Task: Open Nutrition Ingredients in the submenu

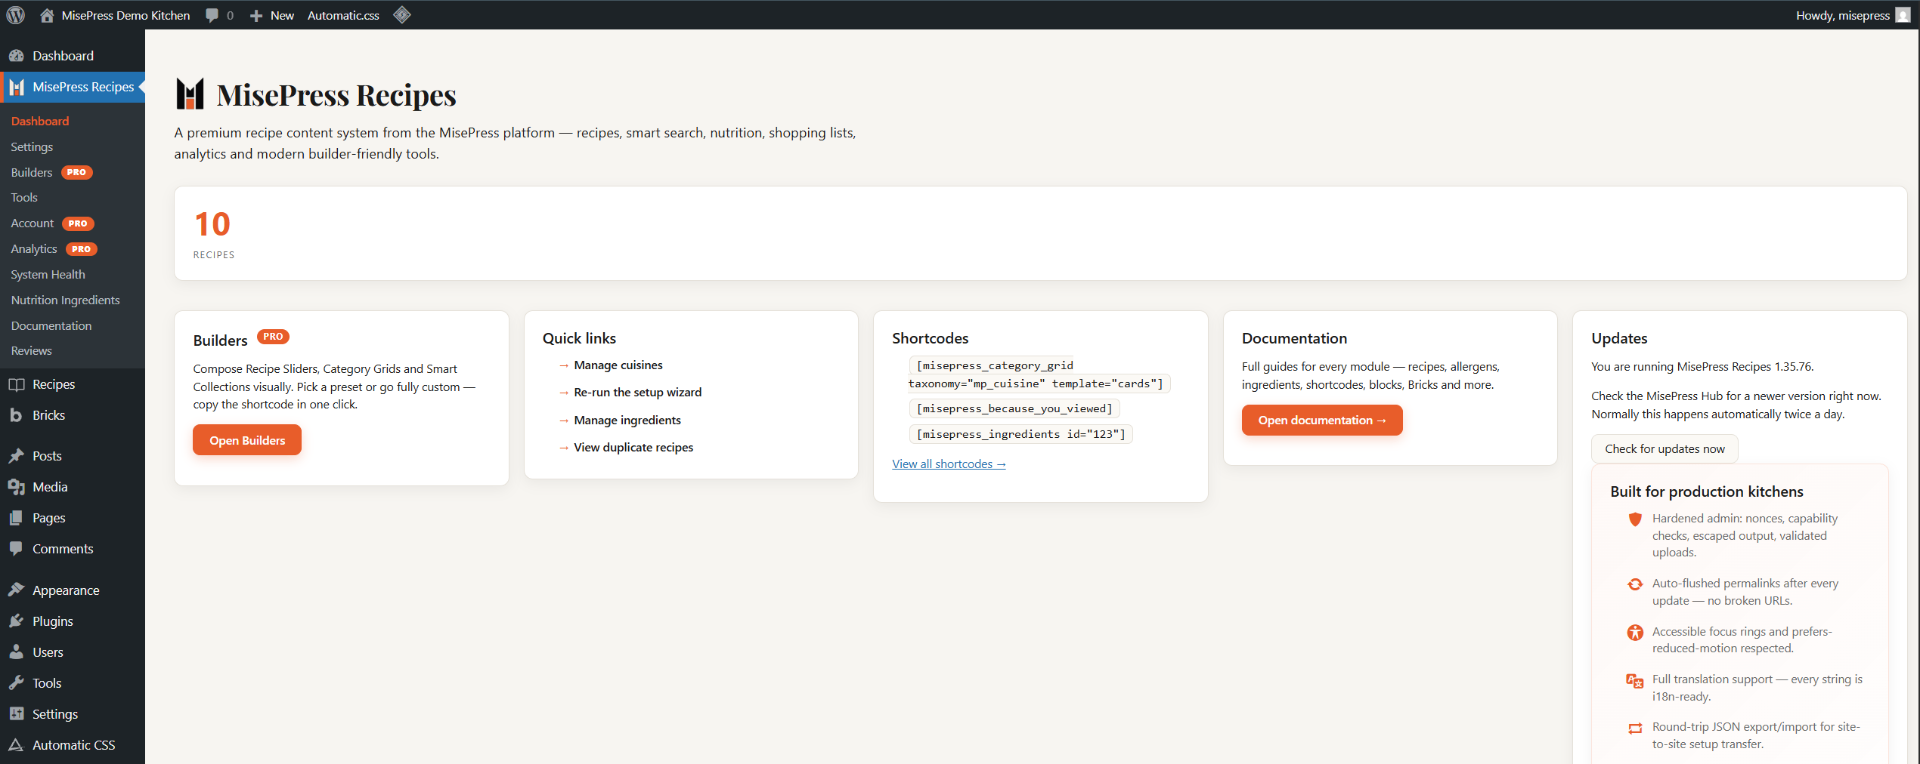Action: click(x=65, y=300)
